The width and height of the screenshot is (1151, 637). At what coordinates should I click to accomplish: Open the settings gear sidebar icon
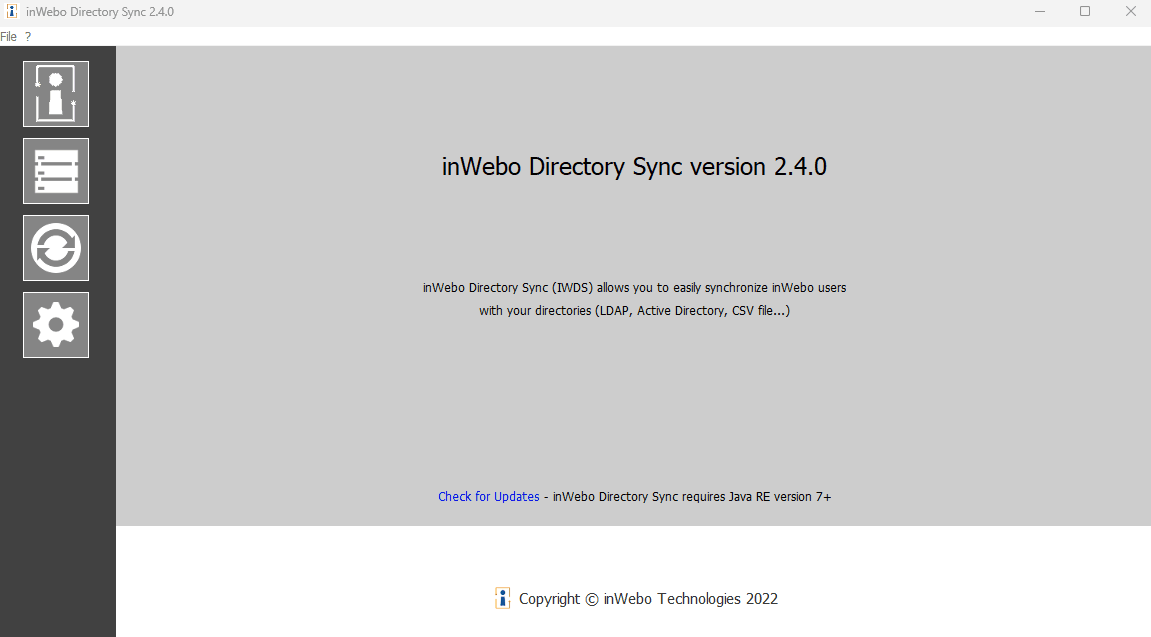56,325
